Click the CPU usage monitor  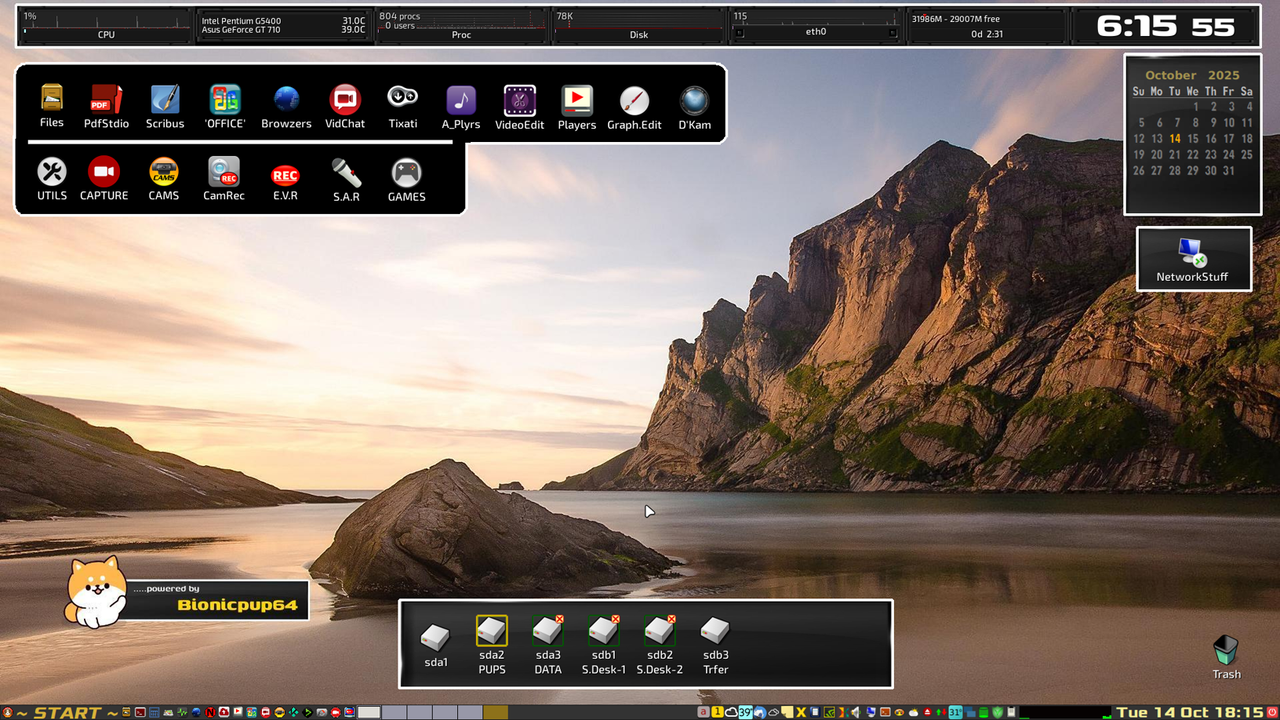pos(106,26)
